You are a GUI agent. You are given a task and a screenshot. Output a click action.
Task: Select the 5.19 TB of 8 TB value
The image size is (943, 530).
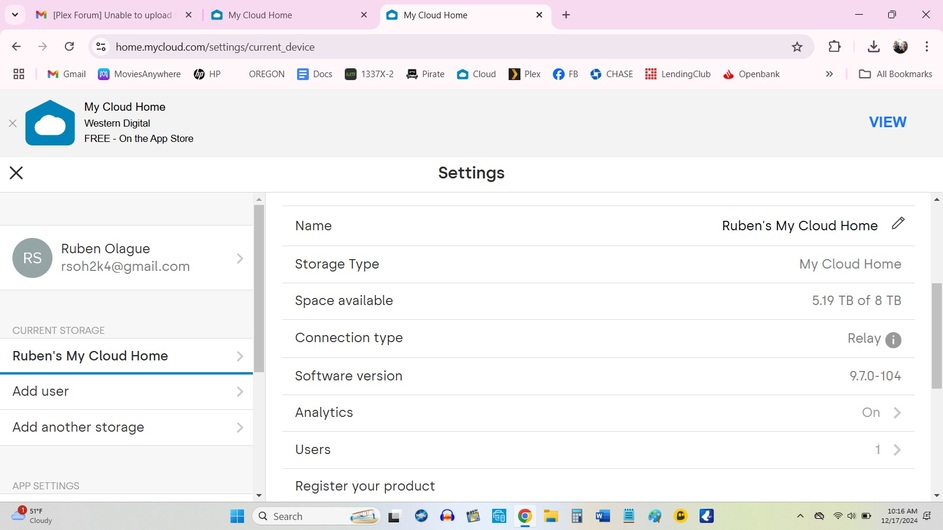click(856, 301)
